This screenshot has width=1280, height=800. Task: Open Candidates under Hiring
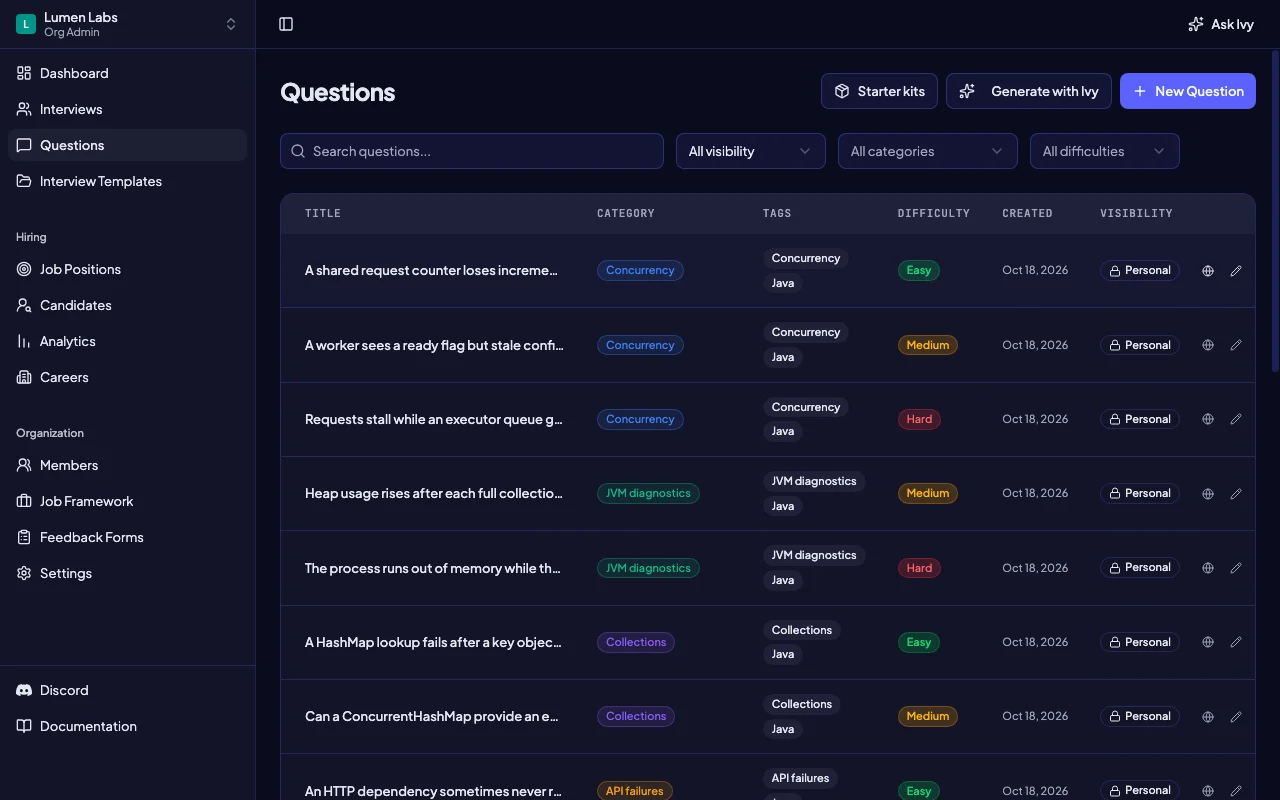point(127,305)
